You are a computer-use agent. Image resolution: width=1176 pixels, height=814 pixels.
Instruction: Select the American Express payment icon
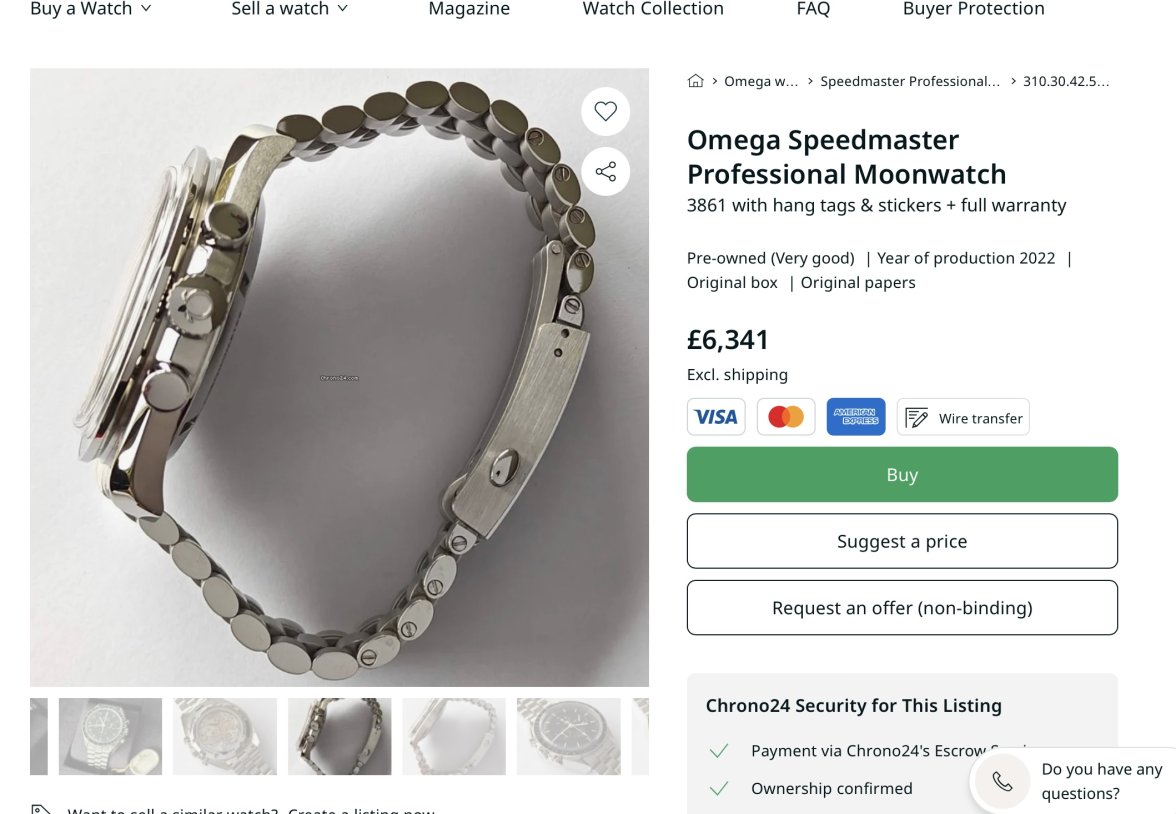pos(856,417)
